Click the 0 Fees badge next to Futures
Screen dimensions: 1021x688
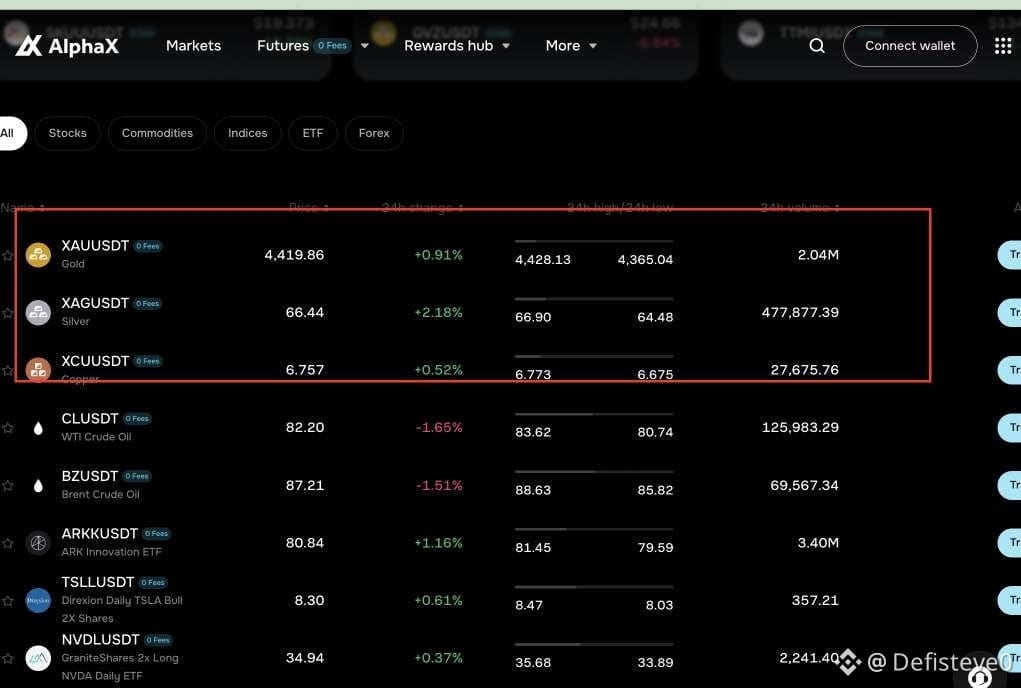[x=332, y=46]
